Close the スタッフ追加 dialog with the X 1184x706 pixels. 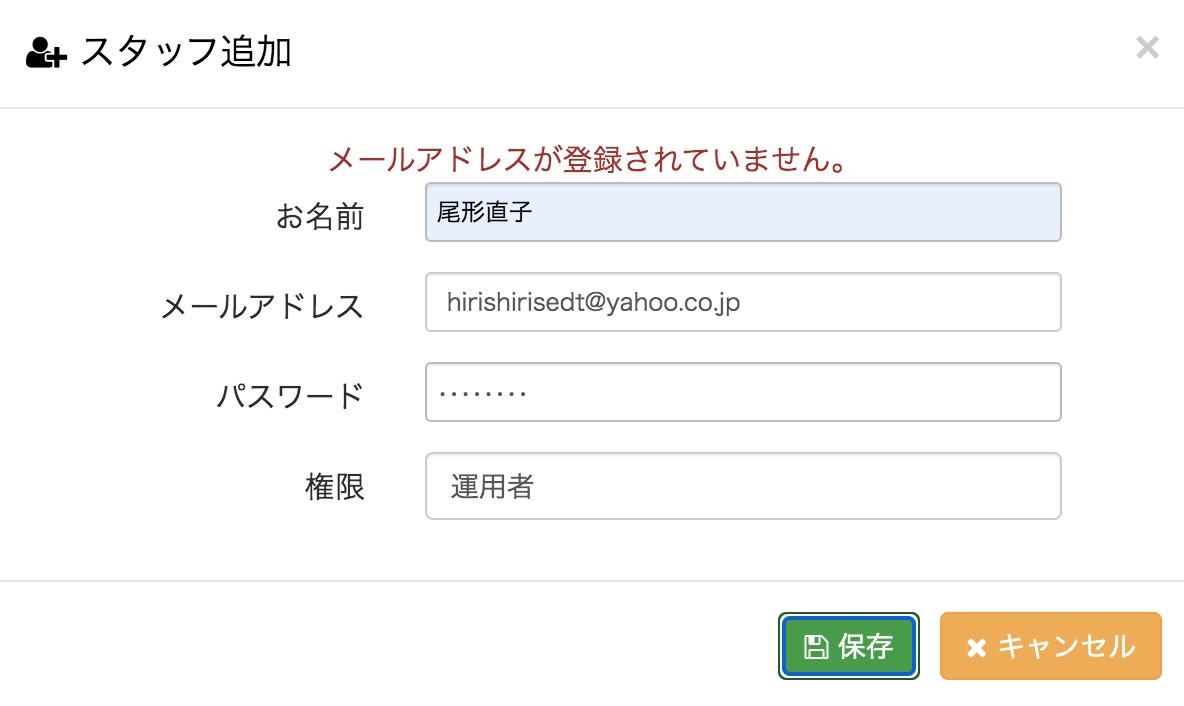(x=1147, y=47)
